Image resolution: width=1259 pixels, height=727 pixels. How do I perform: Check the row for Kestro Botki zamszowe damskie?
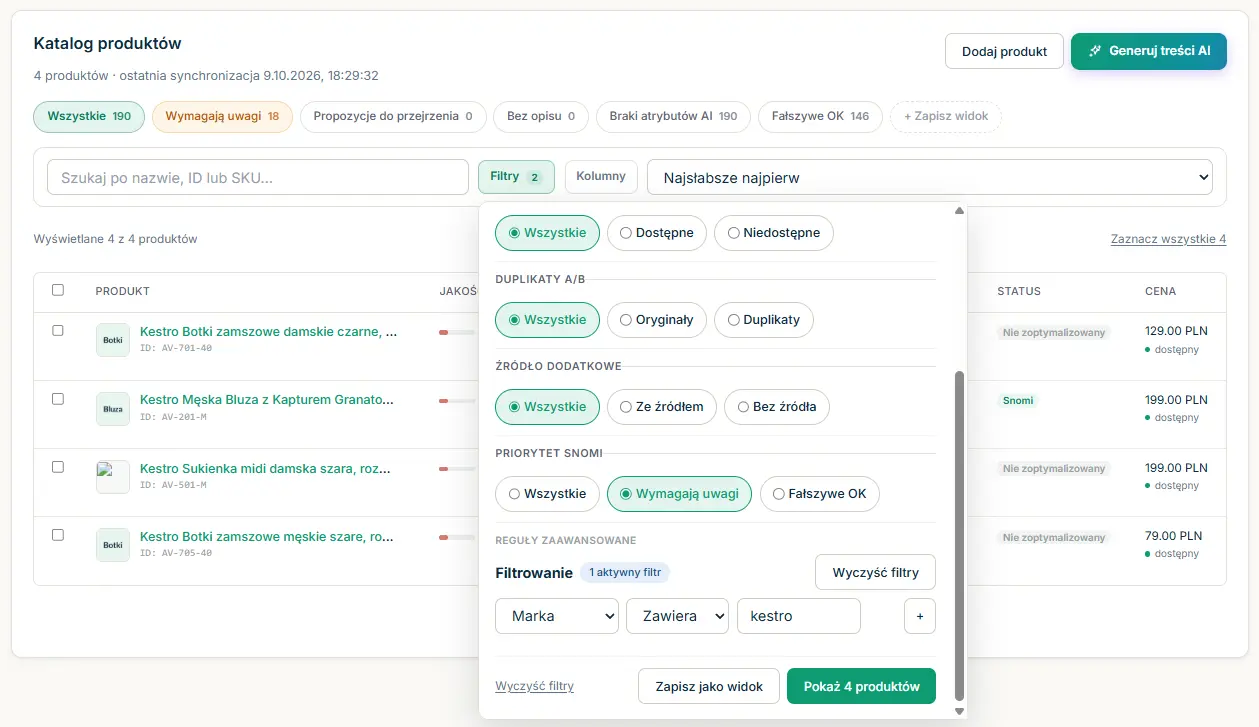(x=58, y=330)
